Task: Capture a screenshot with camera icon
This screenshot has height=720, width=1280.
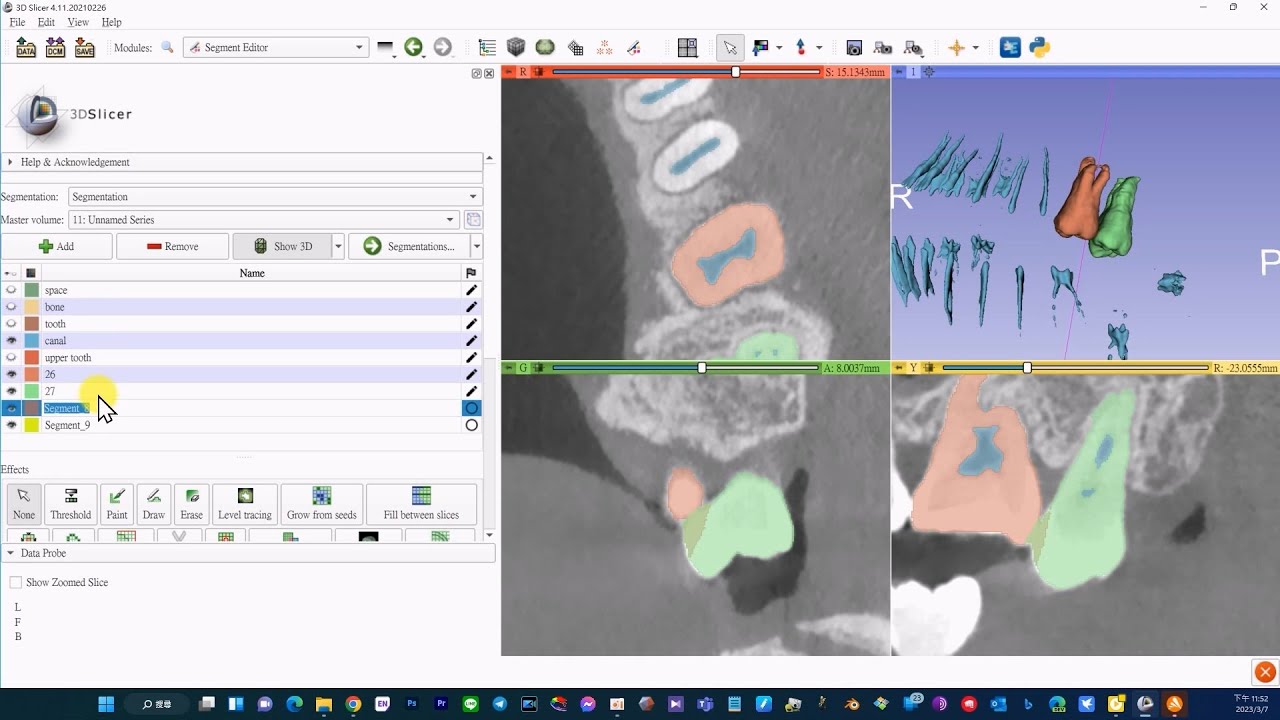Action: 854,47
